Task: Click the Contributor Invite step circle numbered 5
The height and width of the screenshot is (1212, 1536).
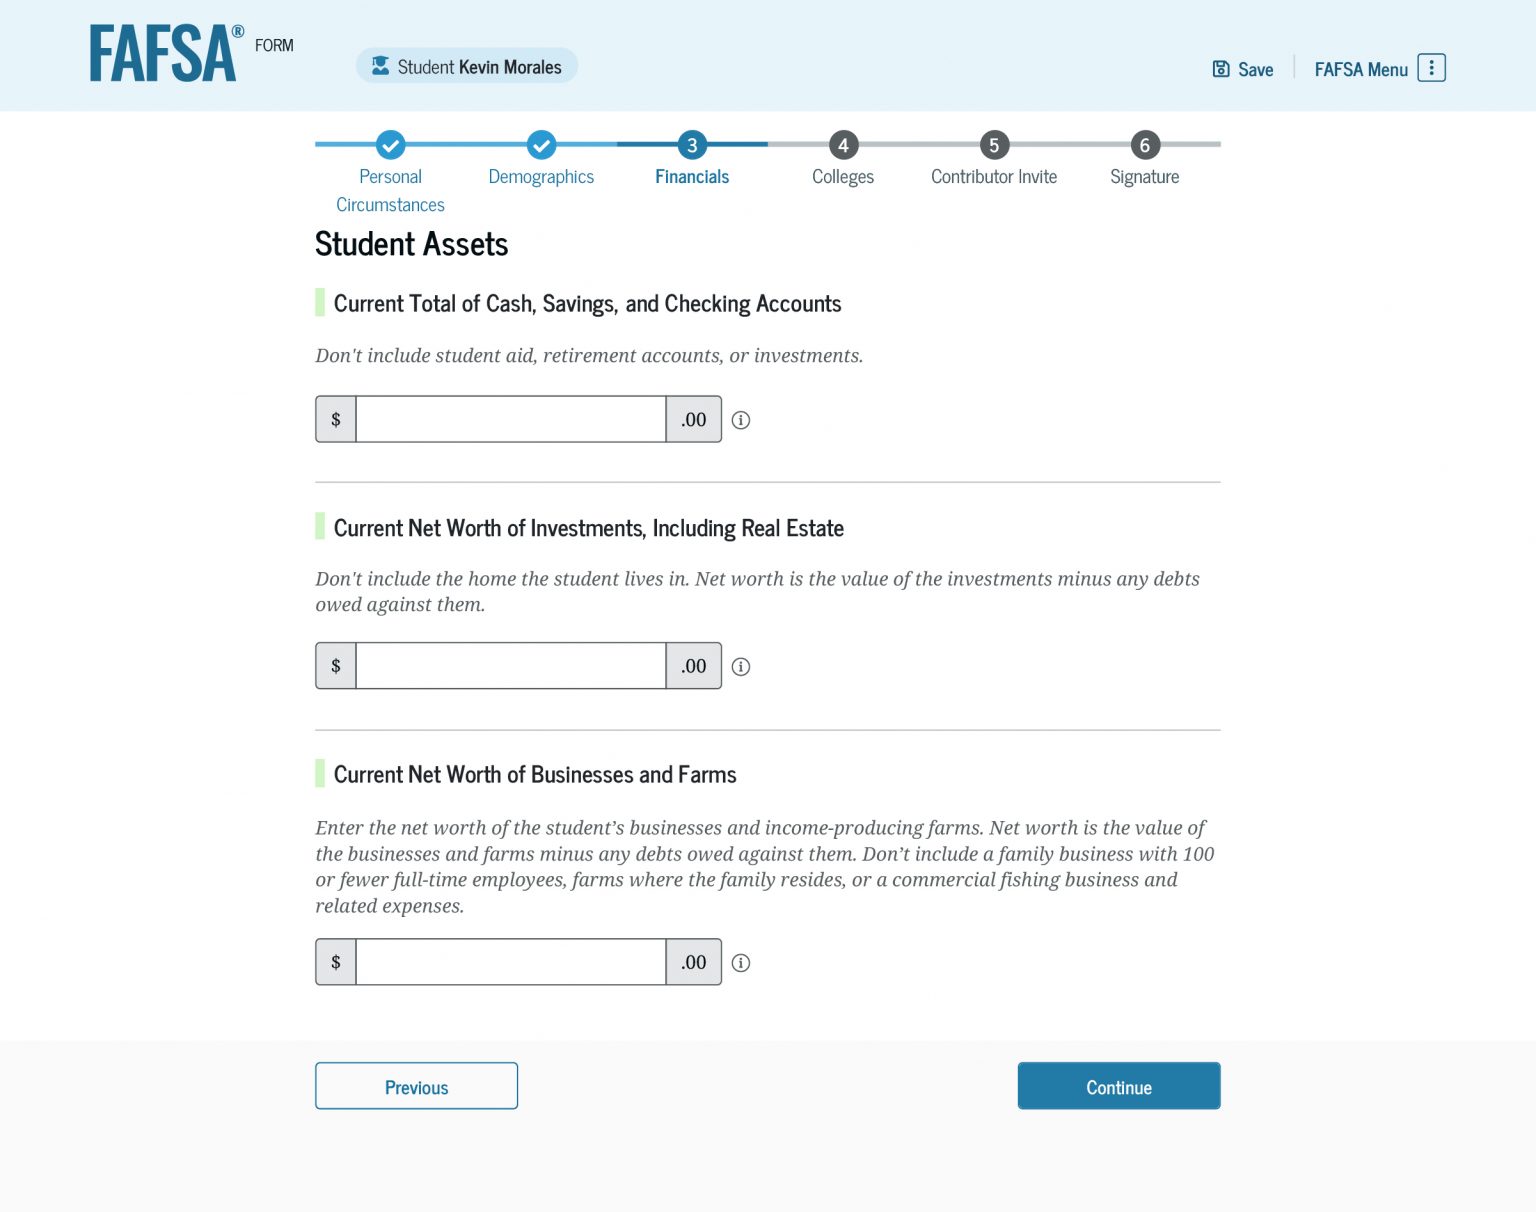Action: (994, 145)
